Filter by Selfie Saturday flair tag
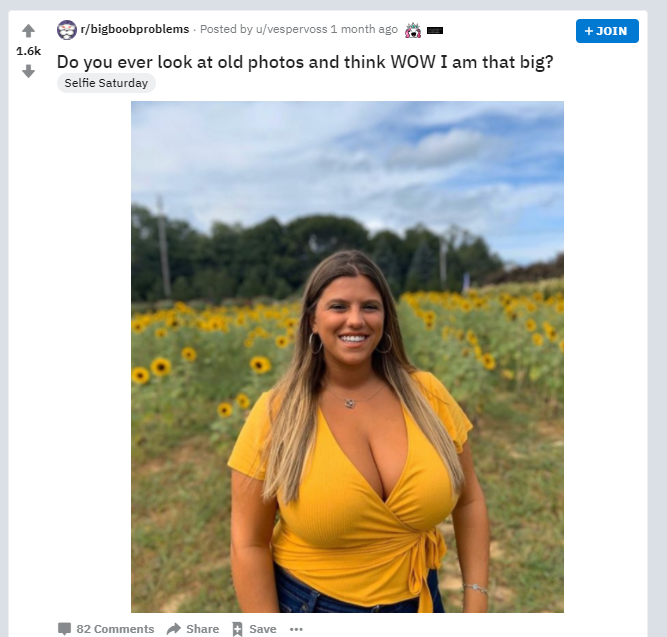667x637 pixels. 106,83
